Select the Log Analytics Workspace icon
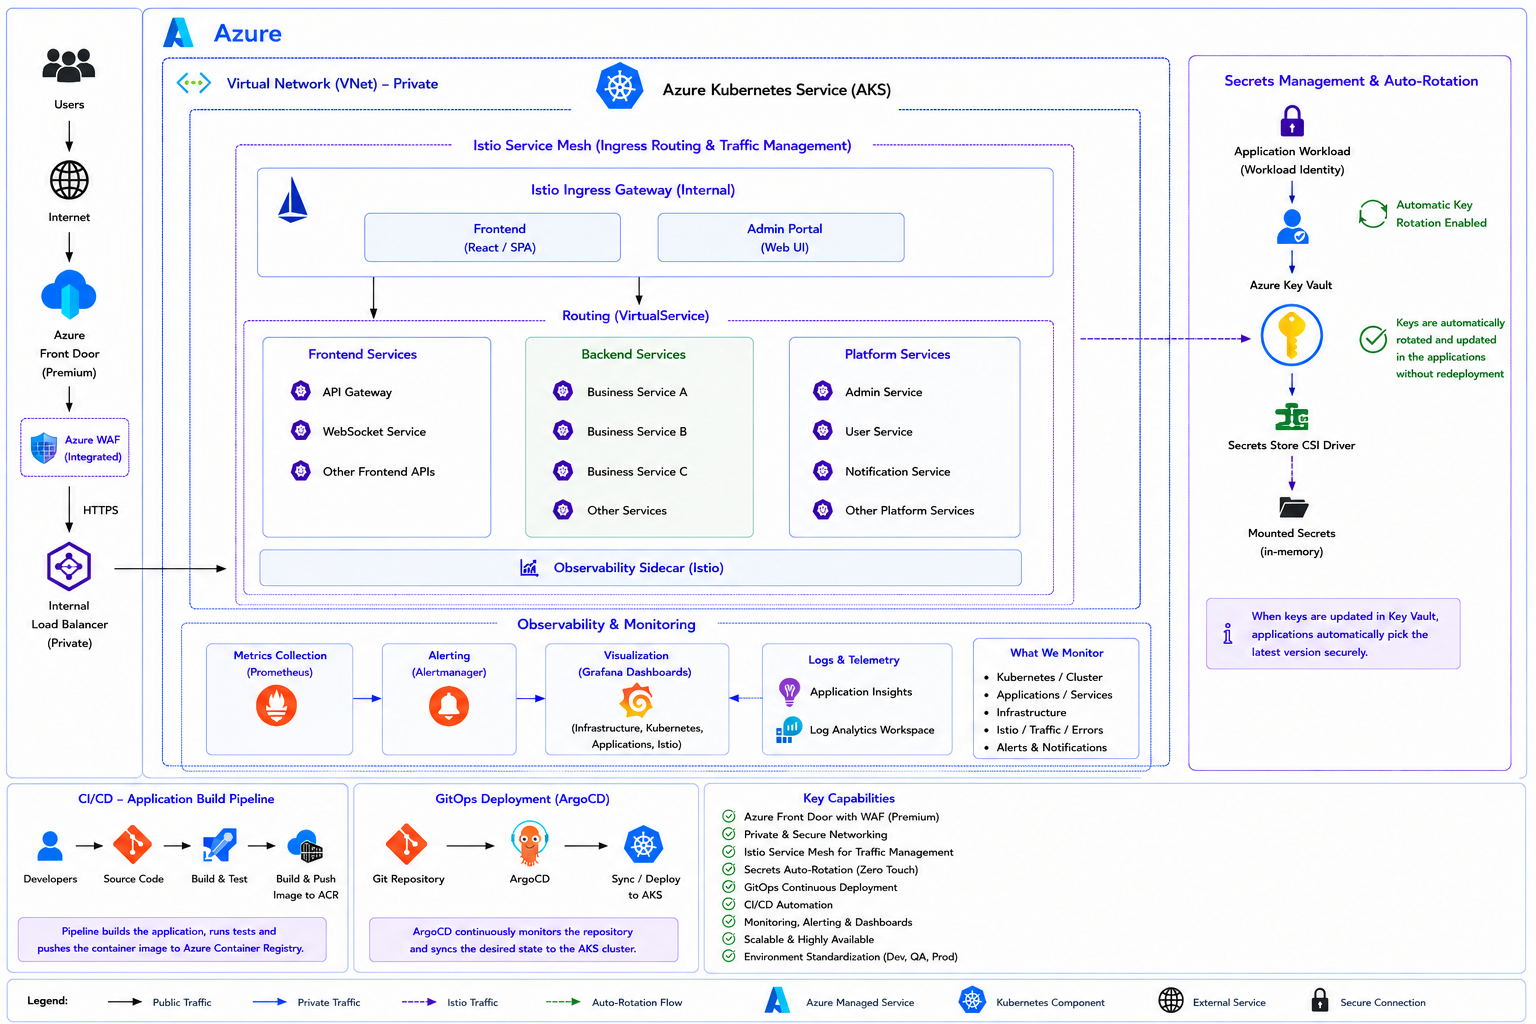 point(789,730)
